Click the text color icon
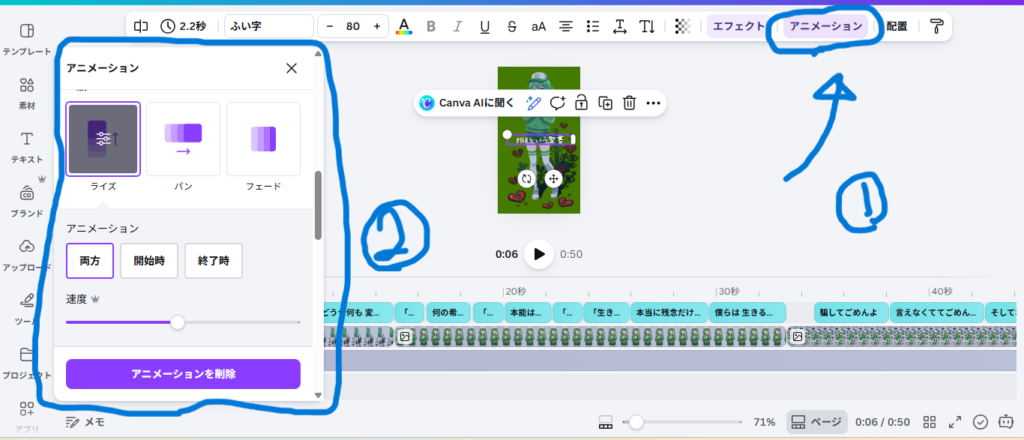This screenshot has width=1024, height=440. pos(404,26)
